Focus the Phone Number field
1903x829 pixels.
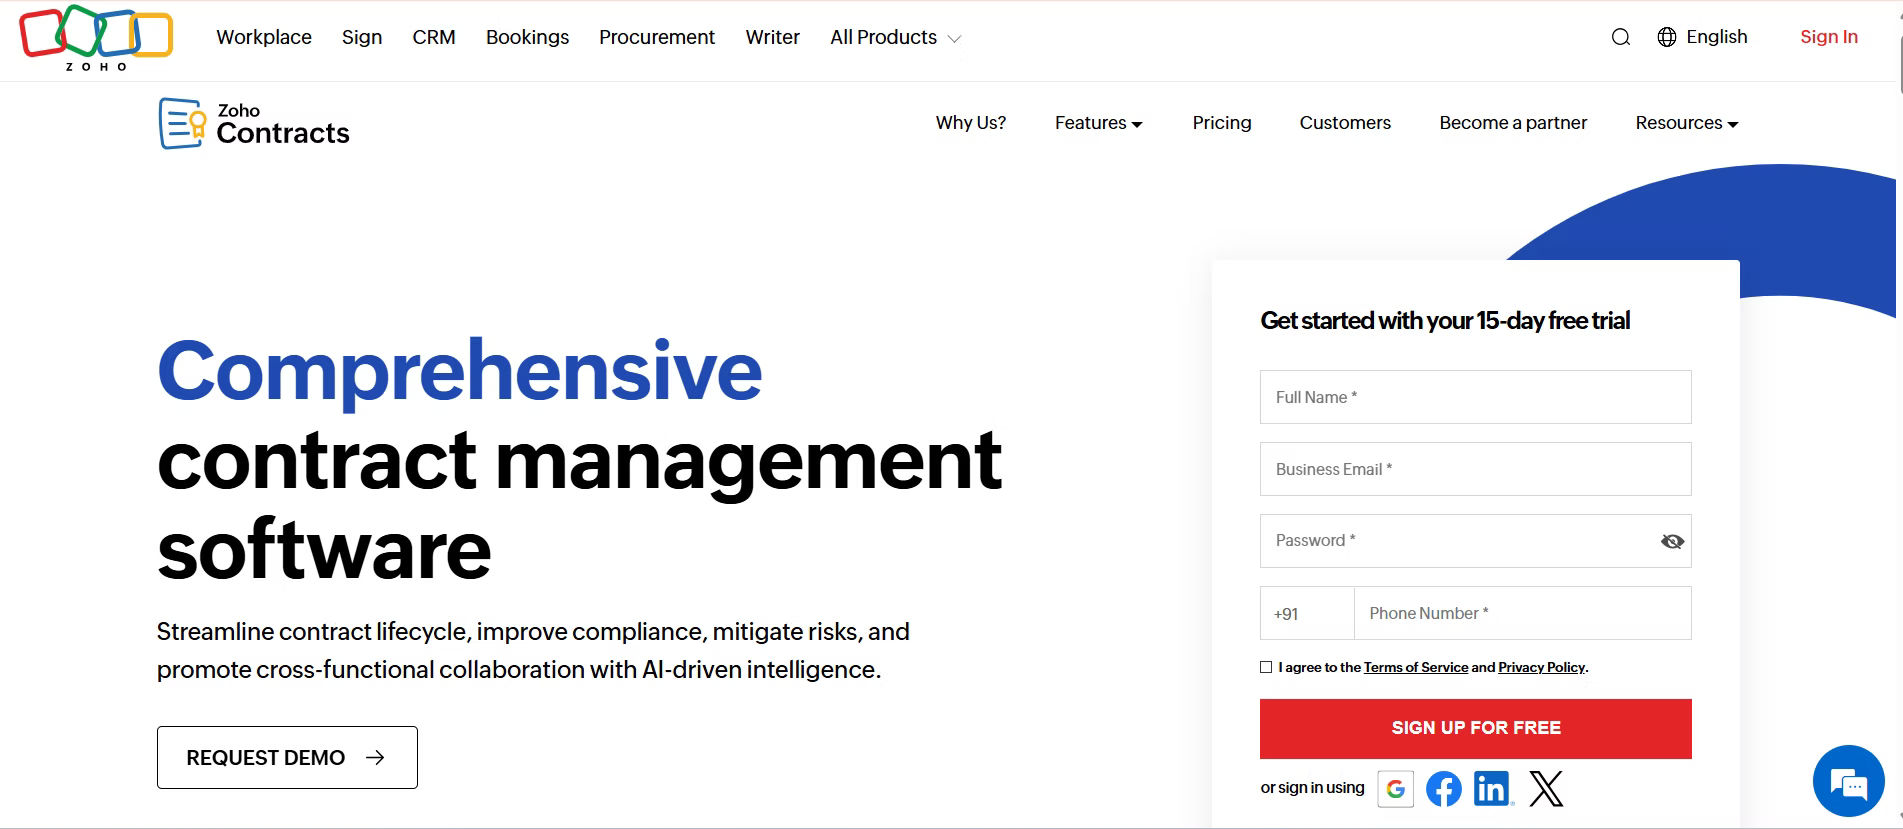1523,613
